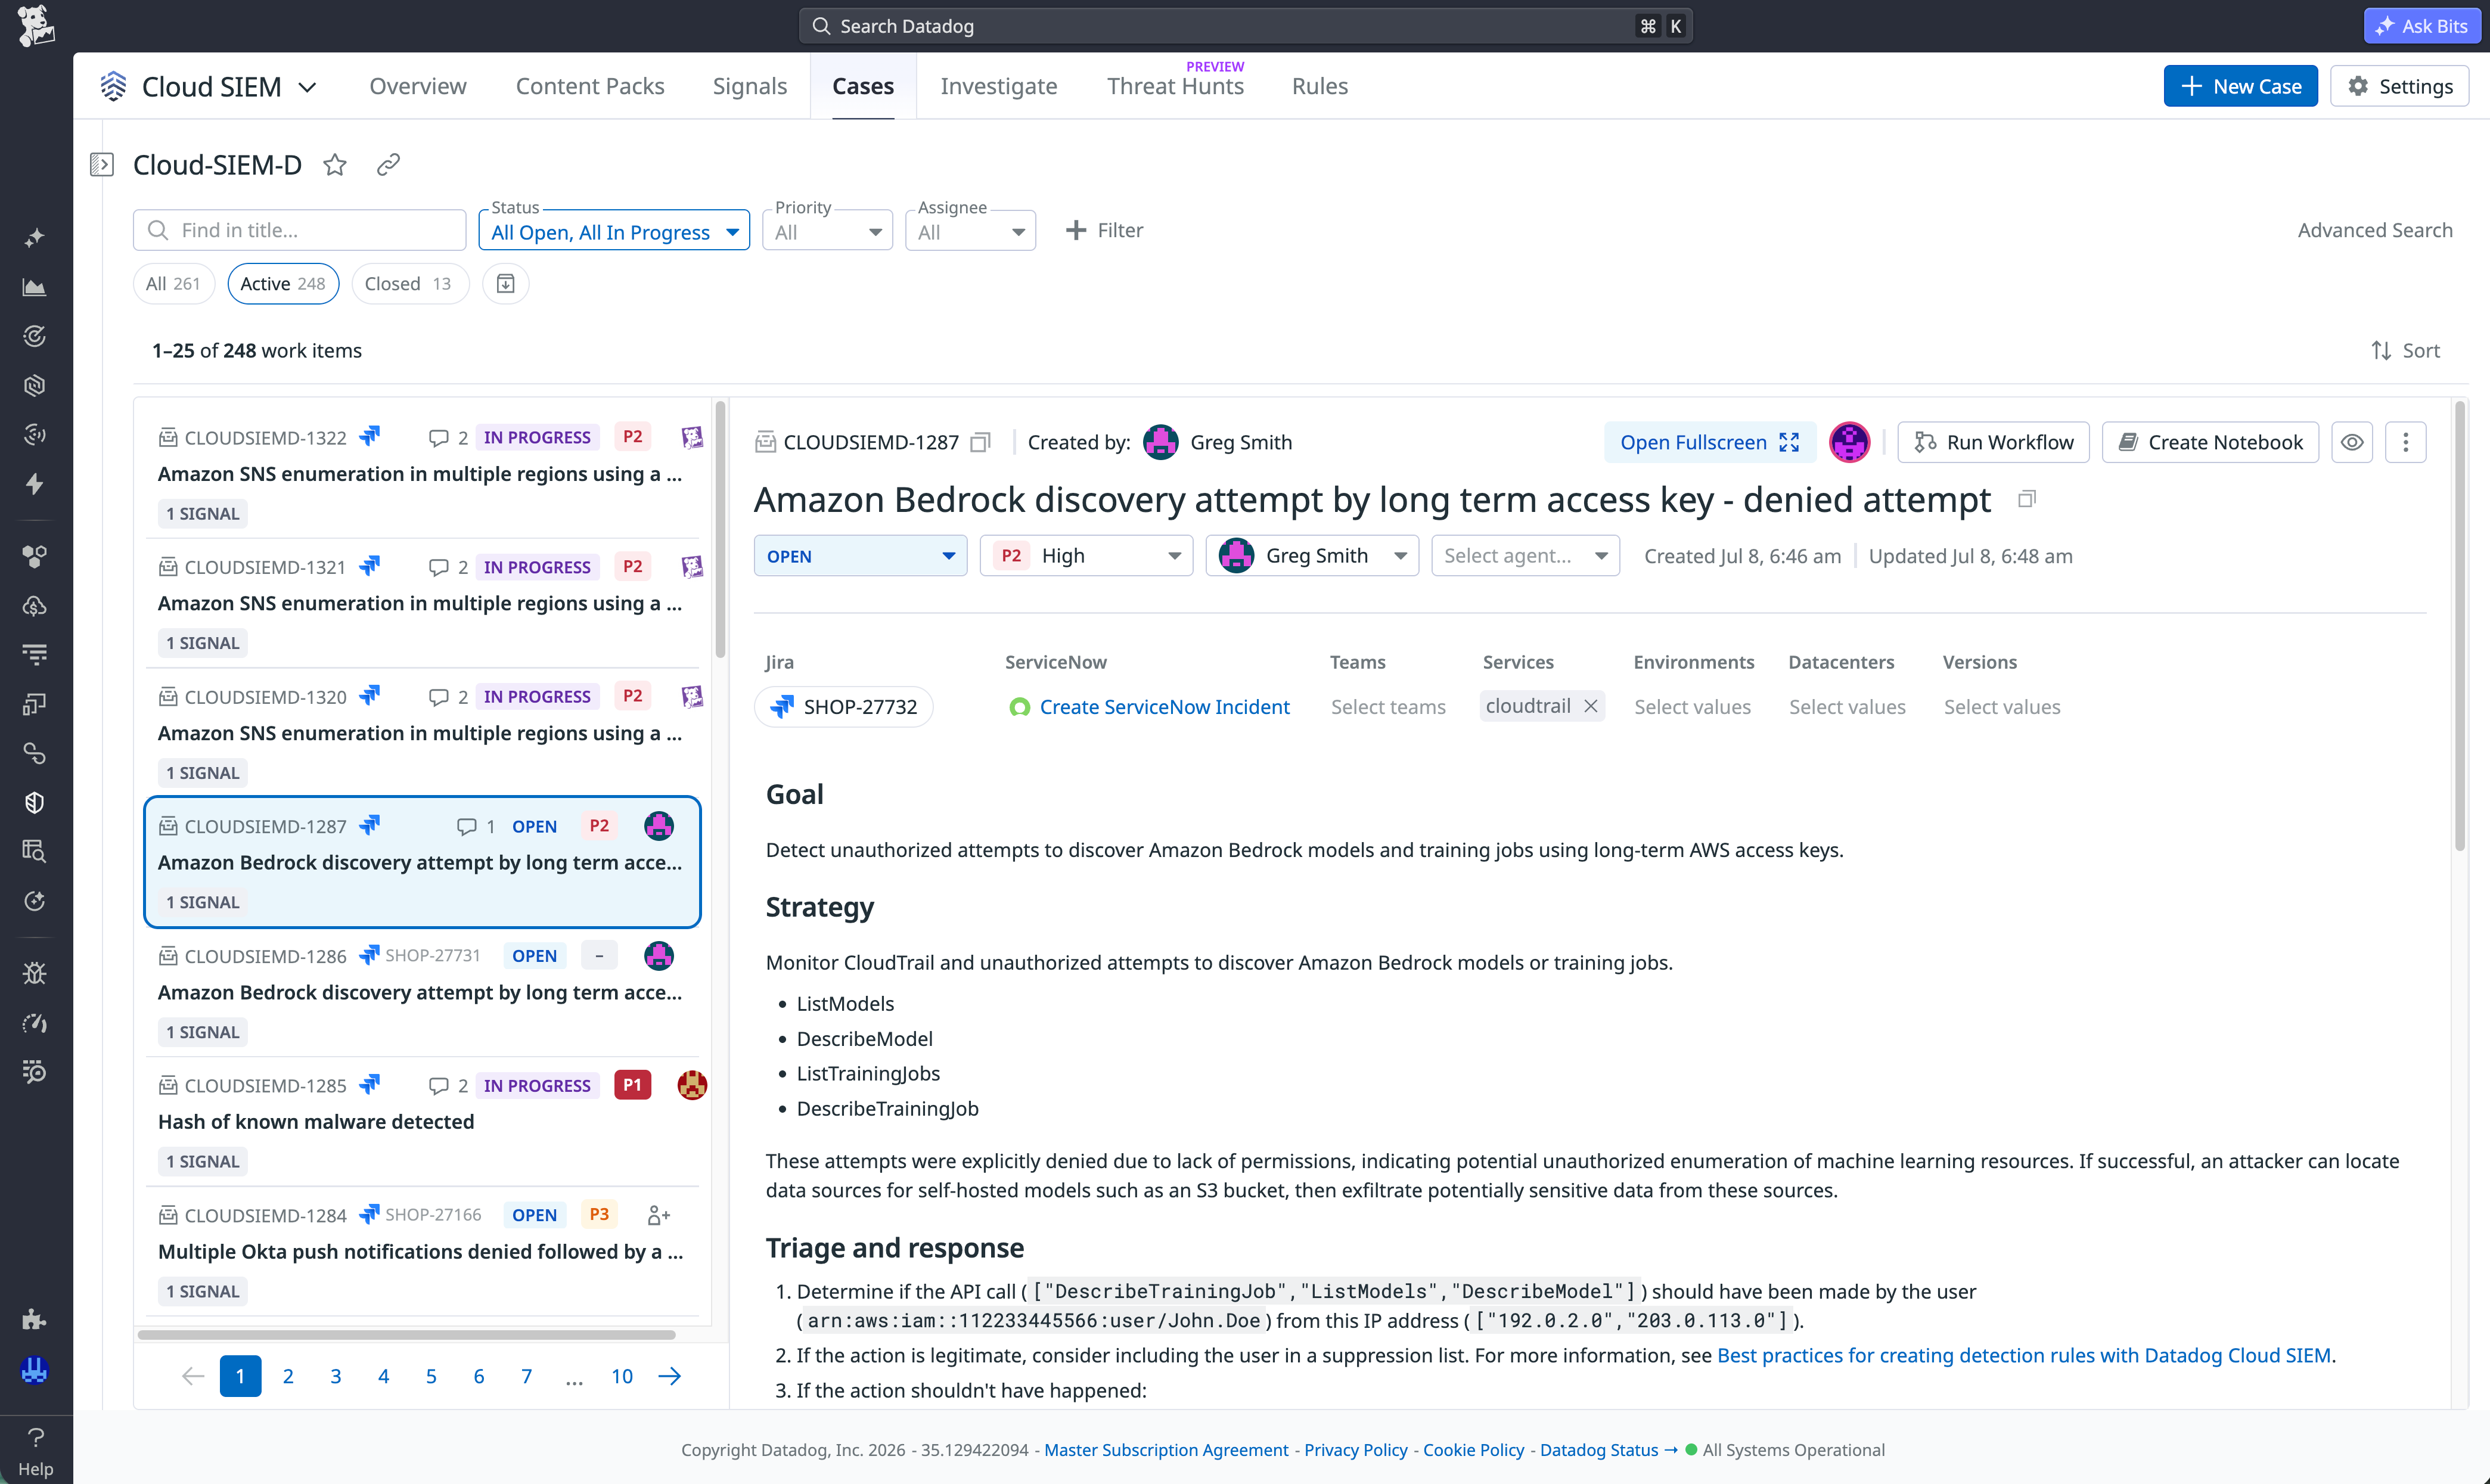Viewport: 2490px width, 1484px height.
Task: Open the Status filter dropdown
Action: 614,231
